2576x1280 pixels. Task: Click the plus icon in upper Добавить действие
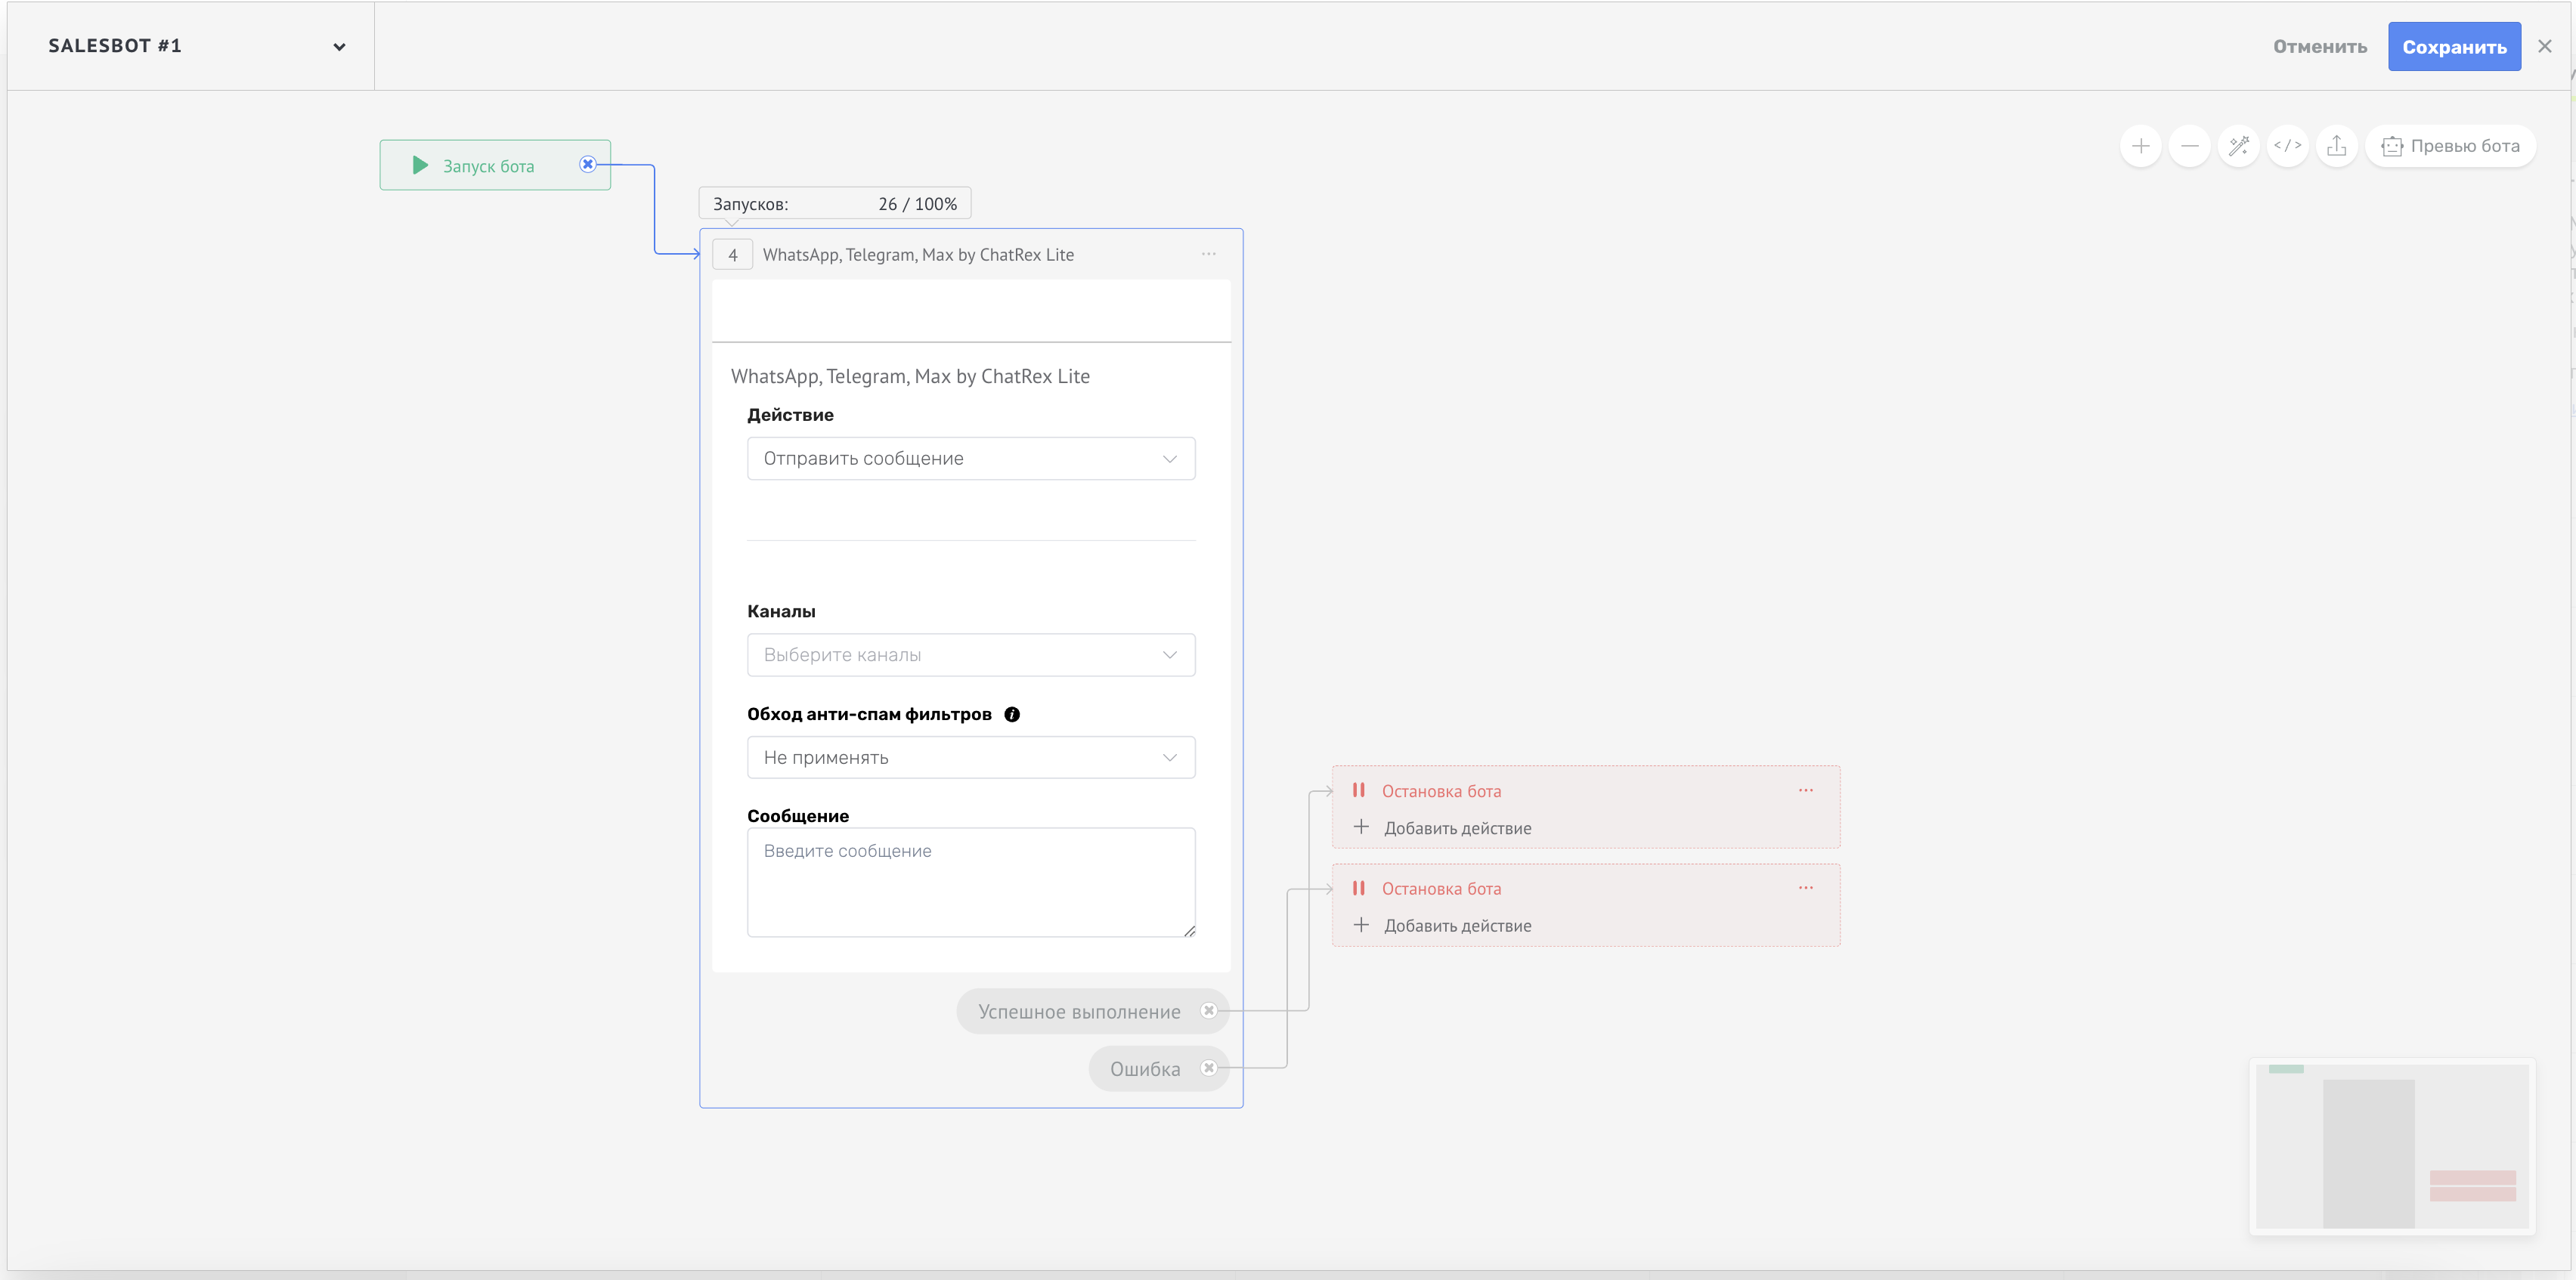click(1361, 827)
